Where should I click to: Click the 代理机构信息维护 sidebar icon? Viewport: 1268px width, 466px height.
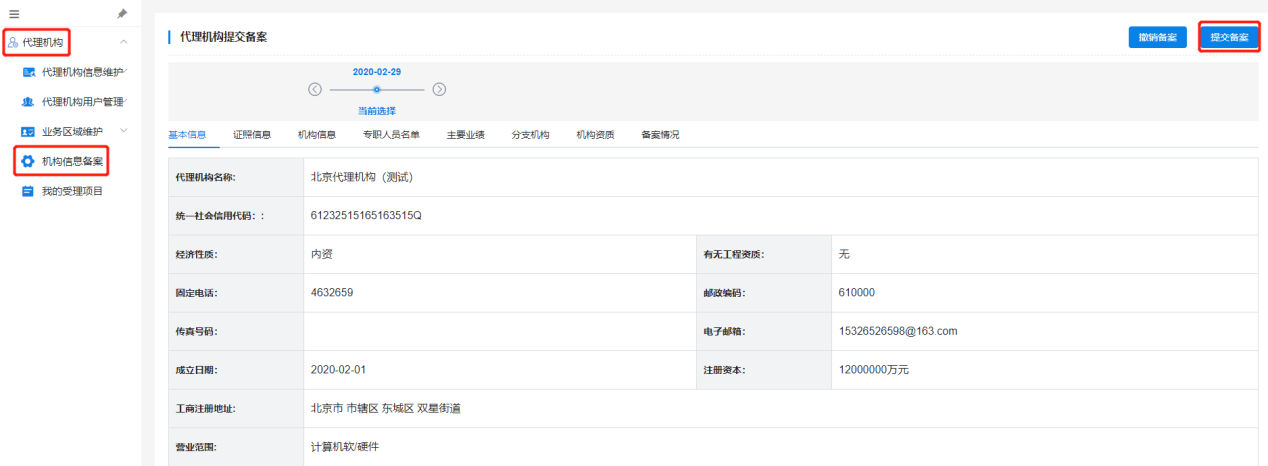click(29, 72)
